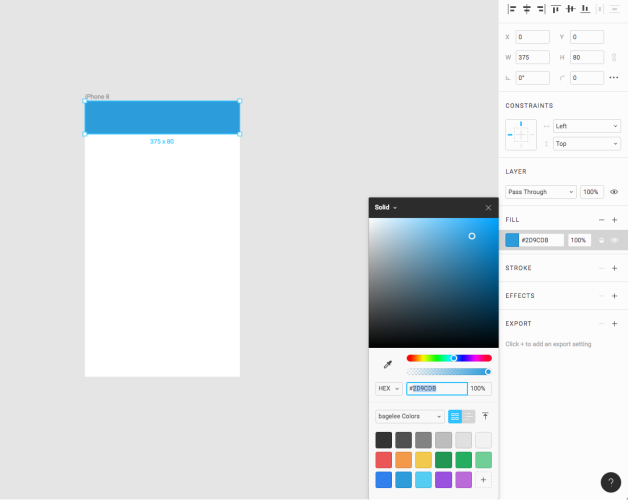Screen dimensions: 628x500
Task: Click the fill opacity 100% field
Action: [x=579, y=240]
